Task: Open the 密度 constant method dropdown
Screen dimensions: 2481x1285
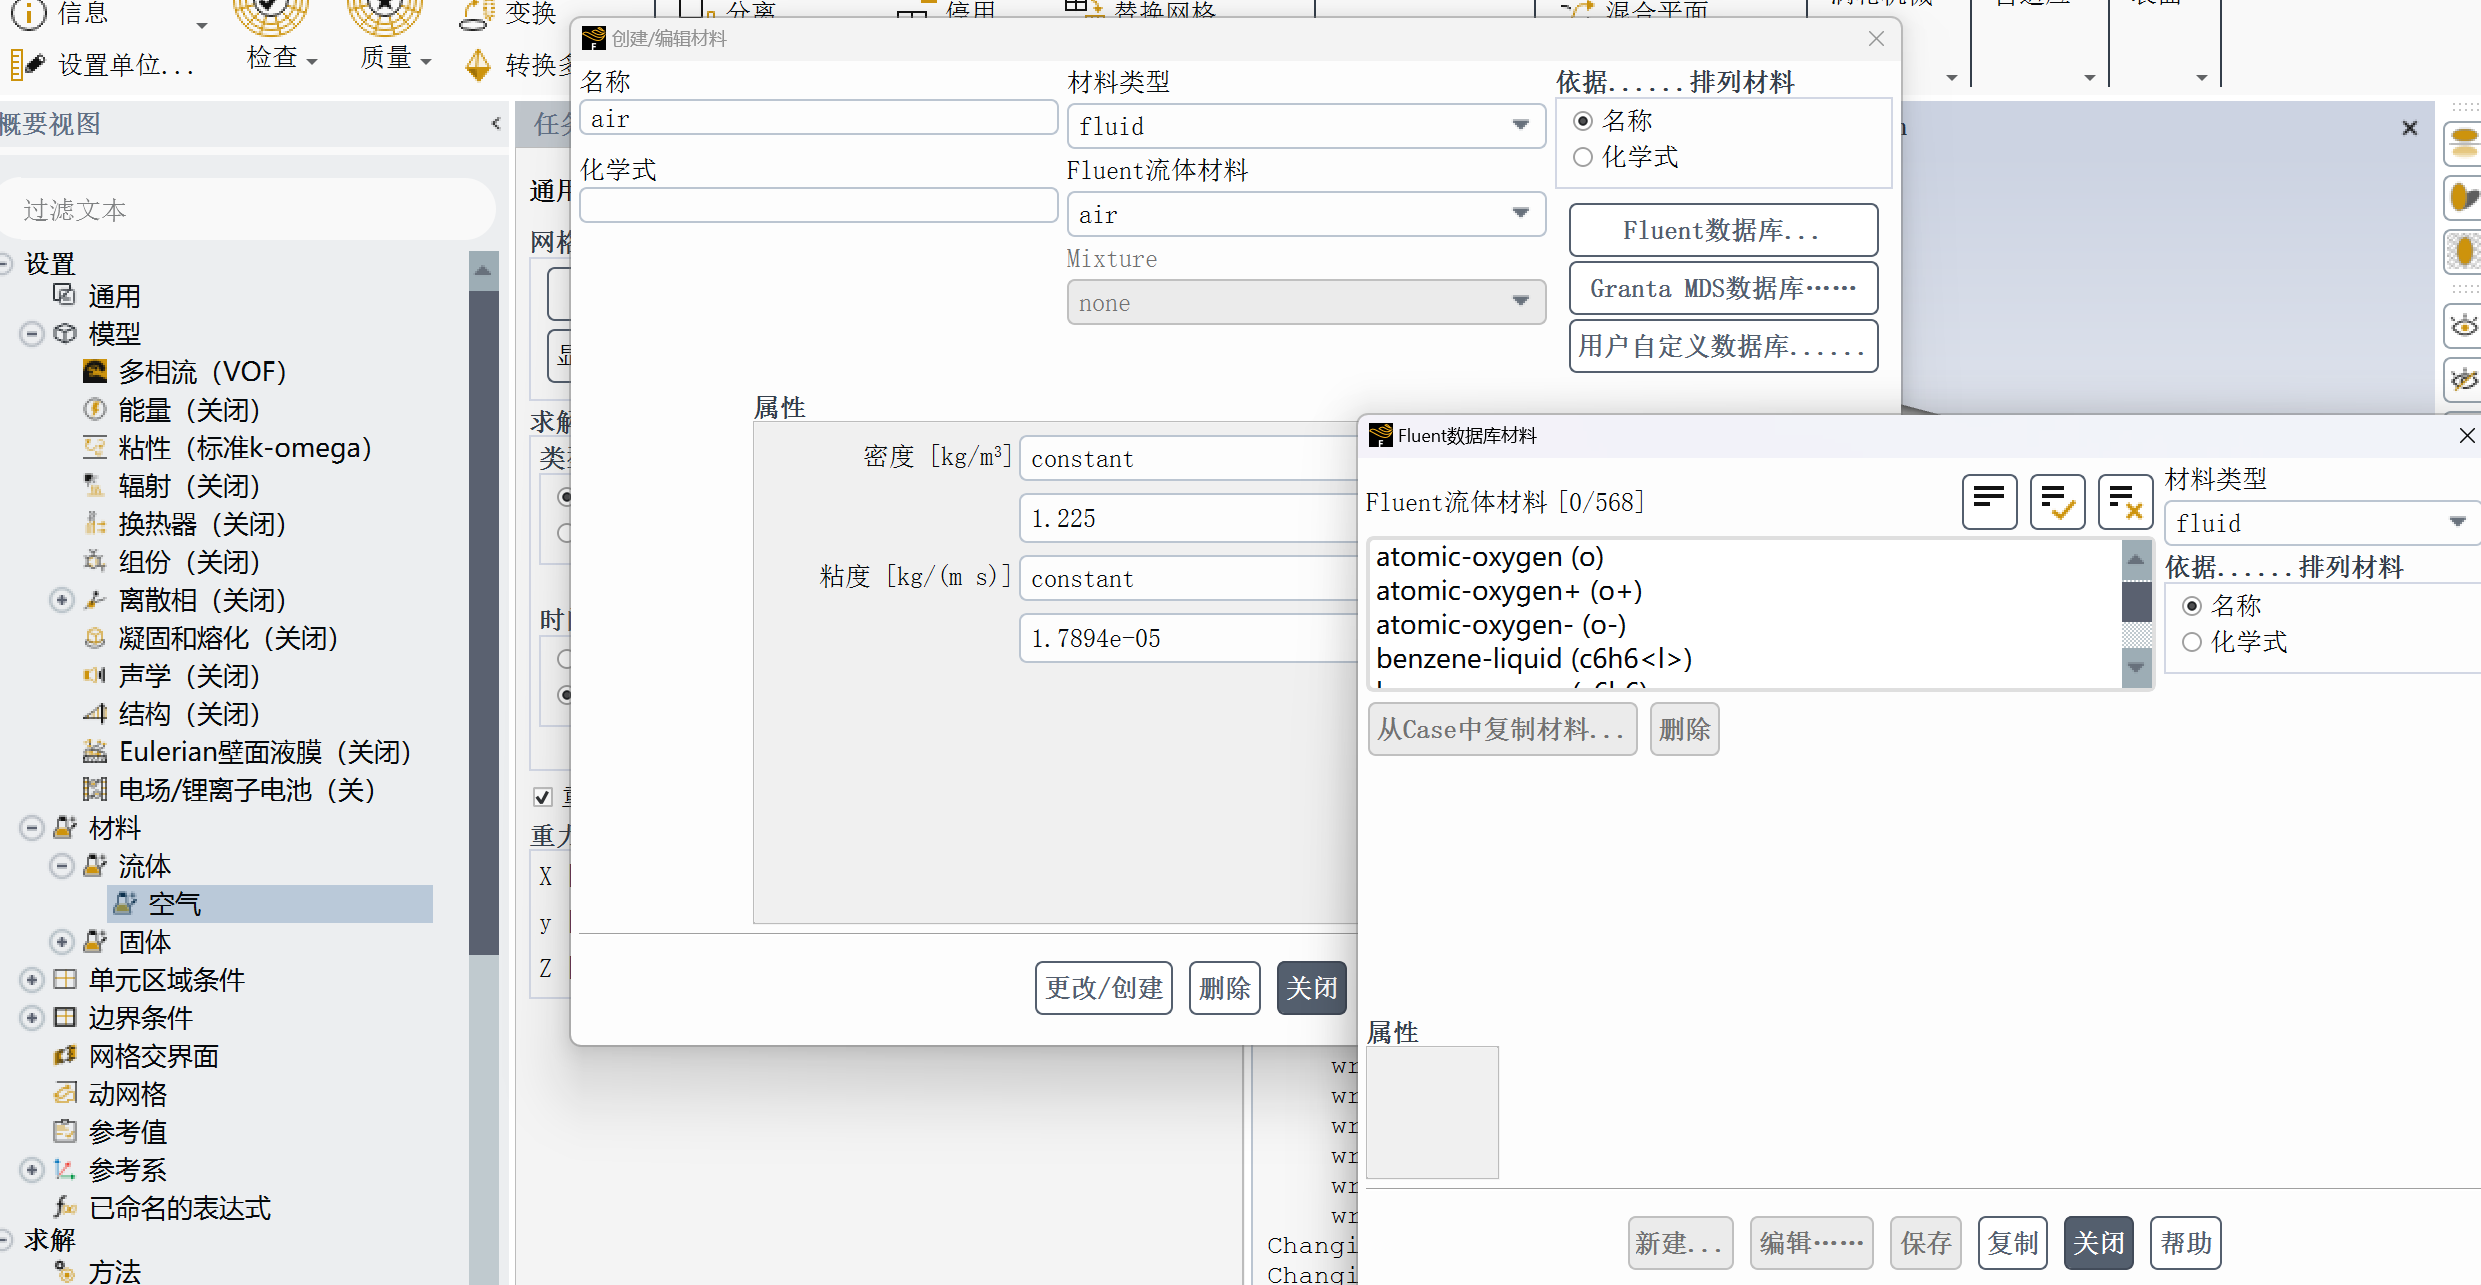Action: tap(1189, 459)
